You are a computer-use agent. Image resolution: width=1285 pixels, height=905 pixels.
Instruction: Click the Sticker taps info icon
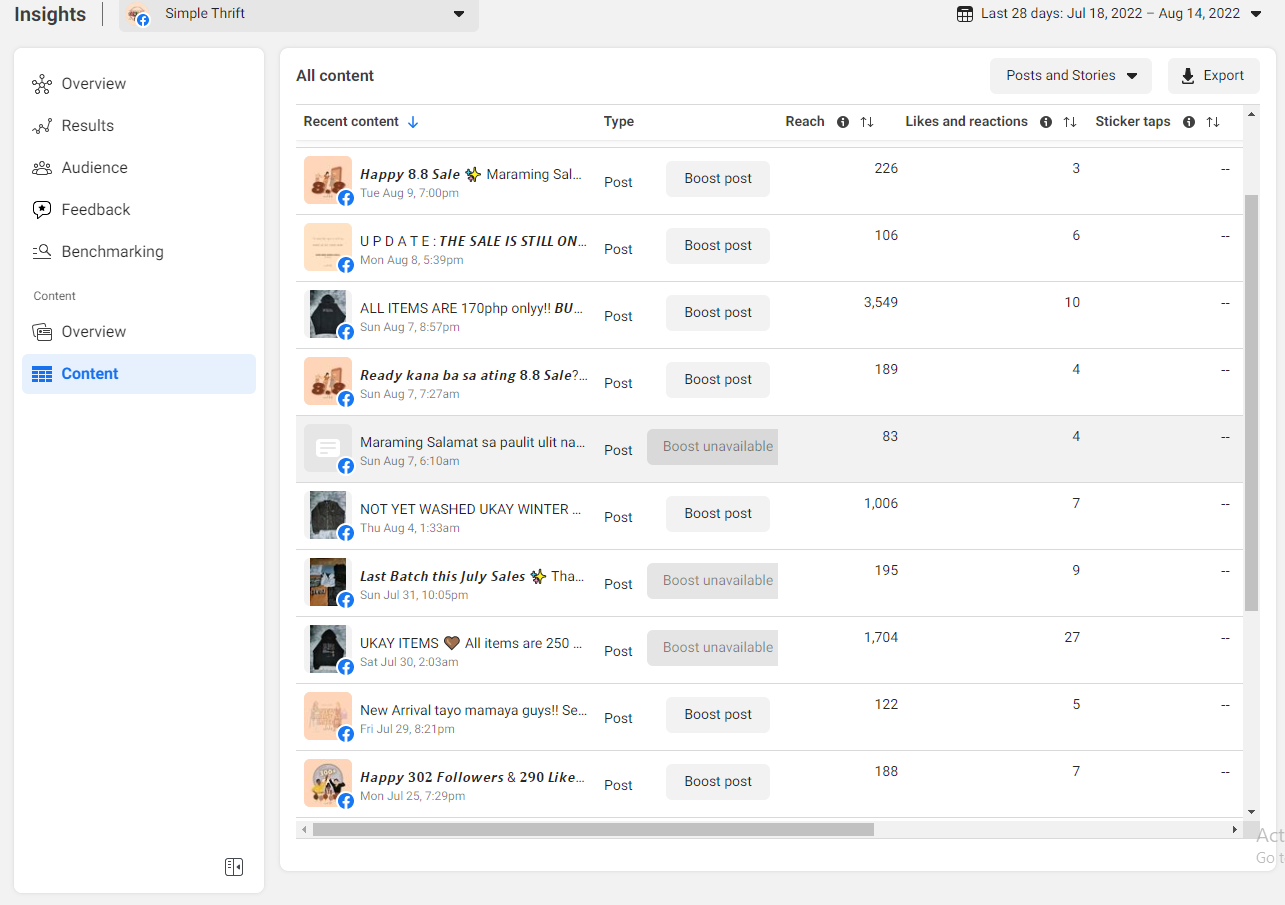click(1189, 122)
